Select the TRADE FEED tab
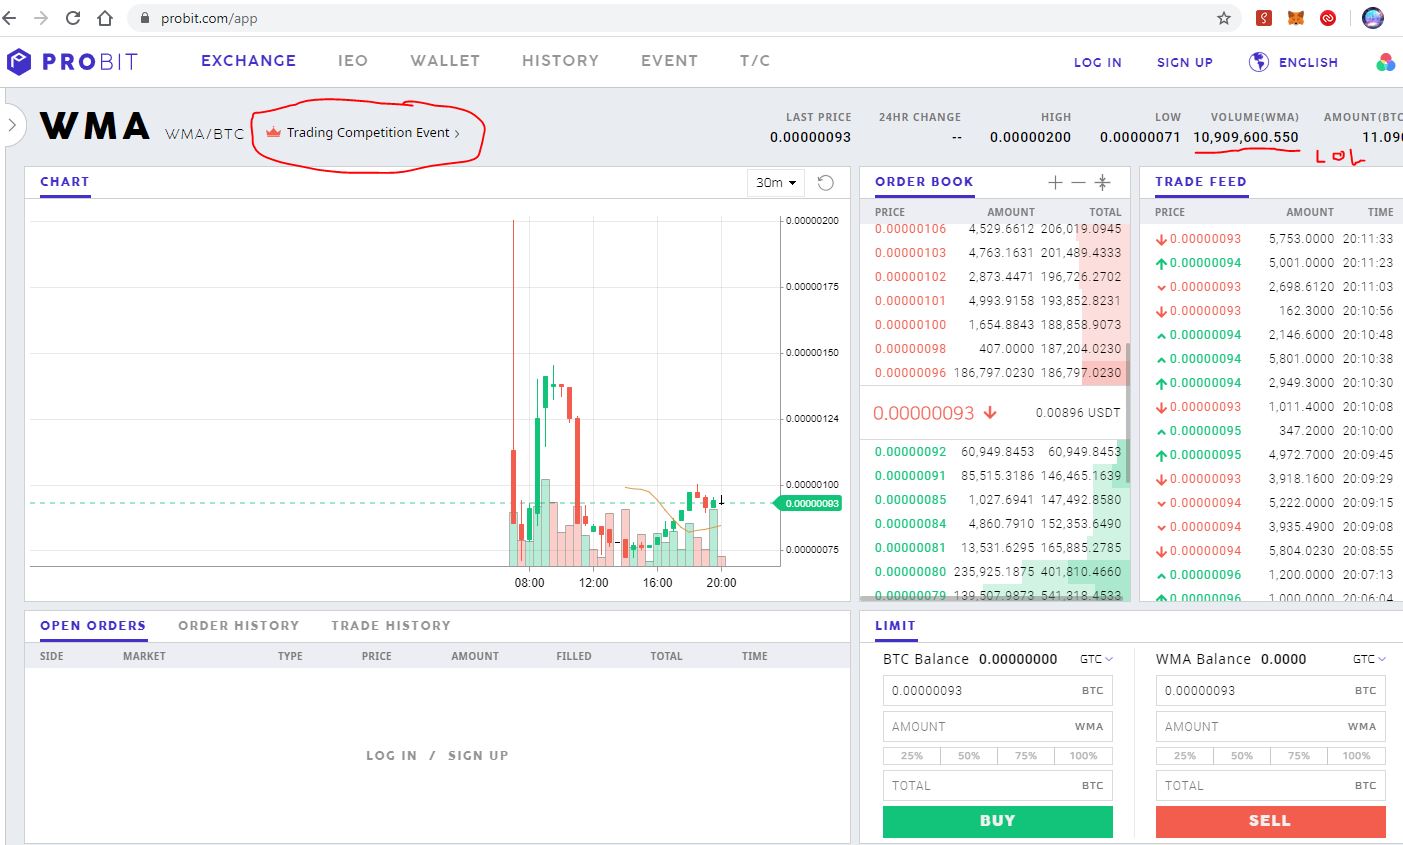The image size is (1403, 845). (x=1200, y=181)
